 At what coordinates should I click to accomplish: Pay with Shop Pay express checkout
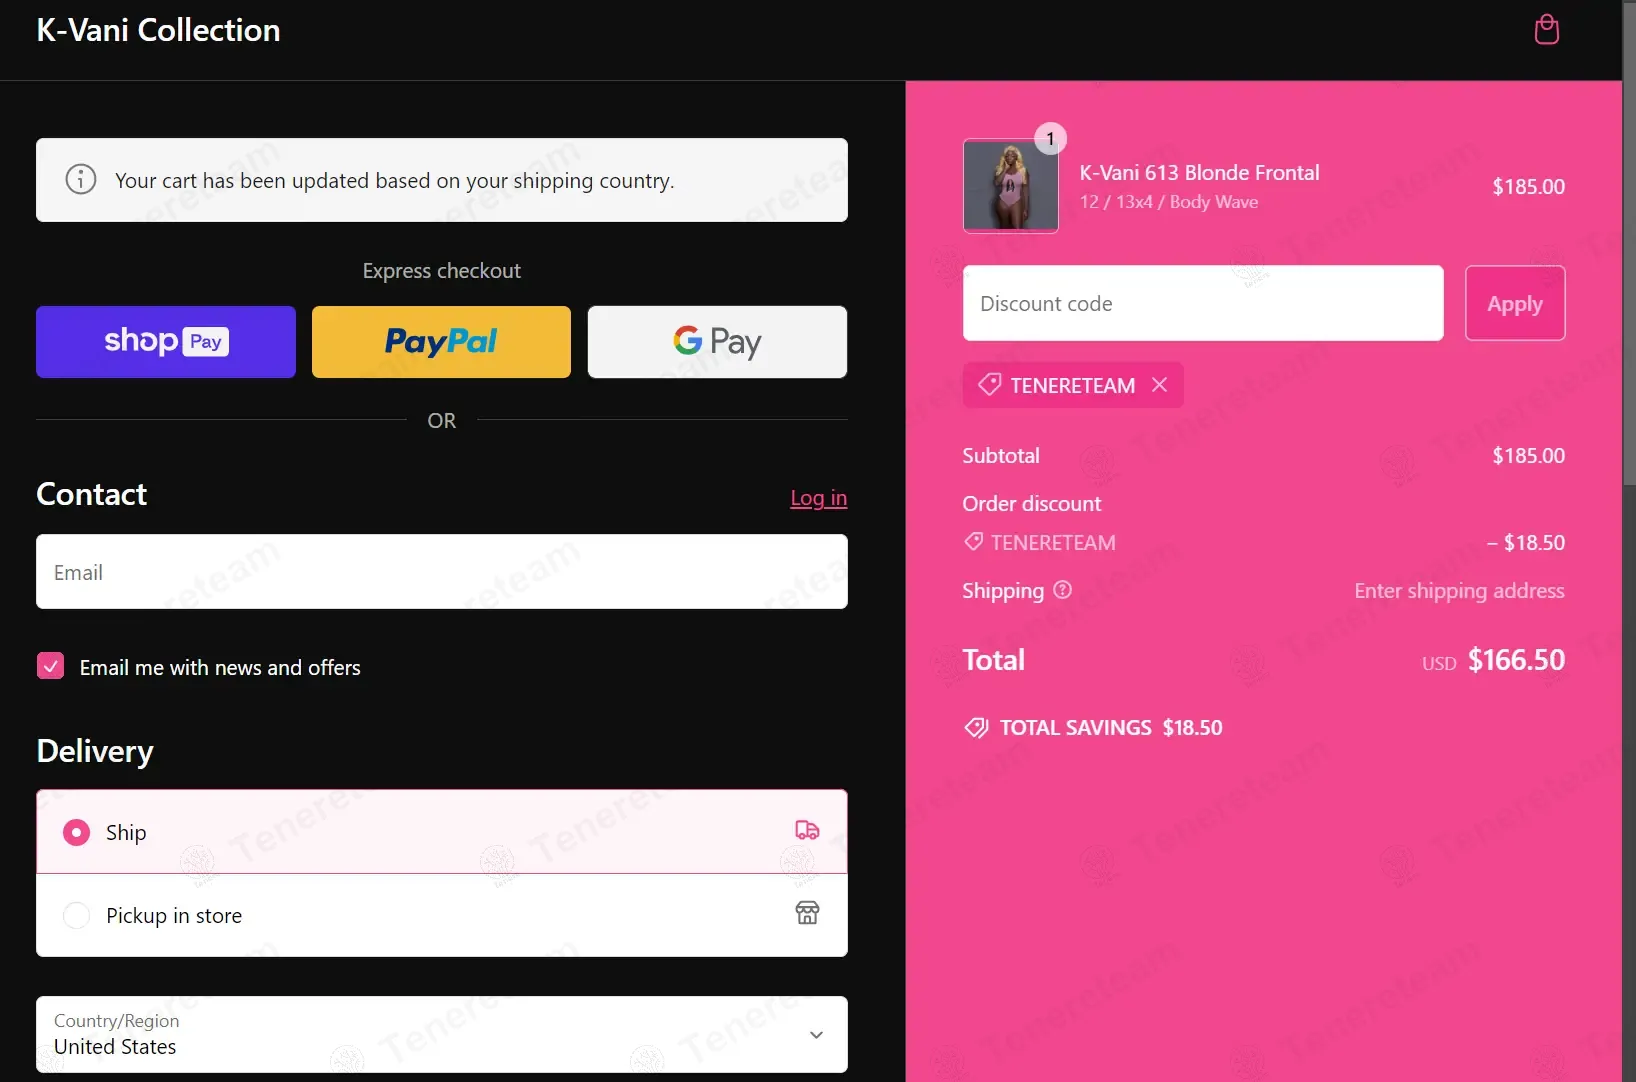(x=166, y=342)
